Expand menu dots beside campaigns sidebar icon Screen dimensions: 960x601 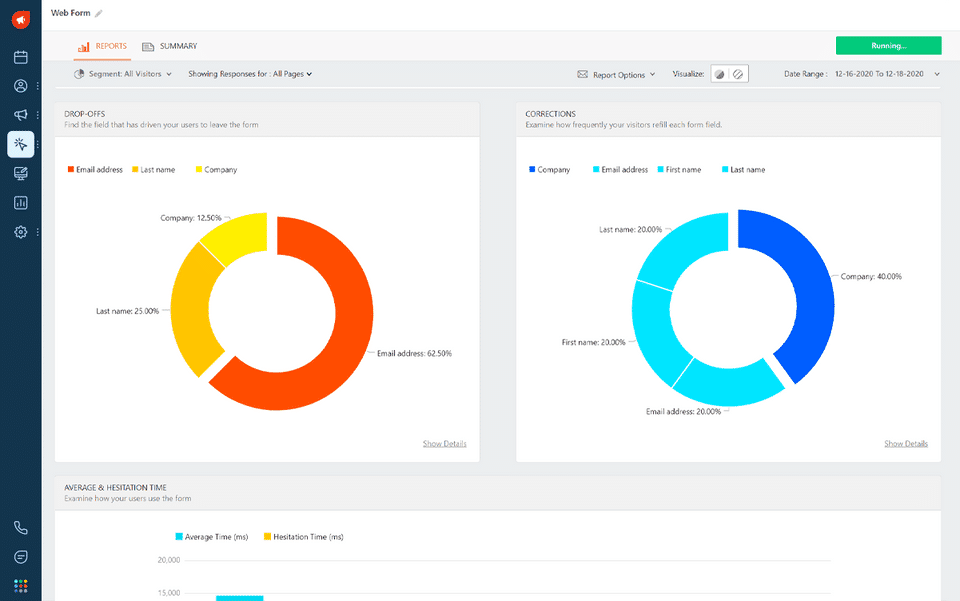38,114
